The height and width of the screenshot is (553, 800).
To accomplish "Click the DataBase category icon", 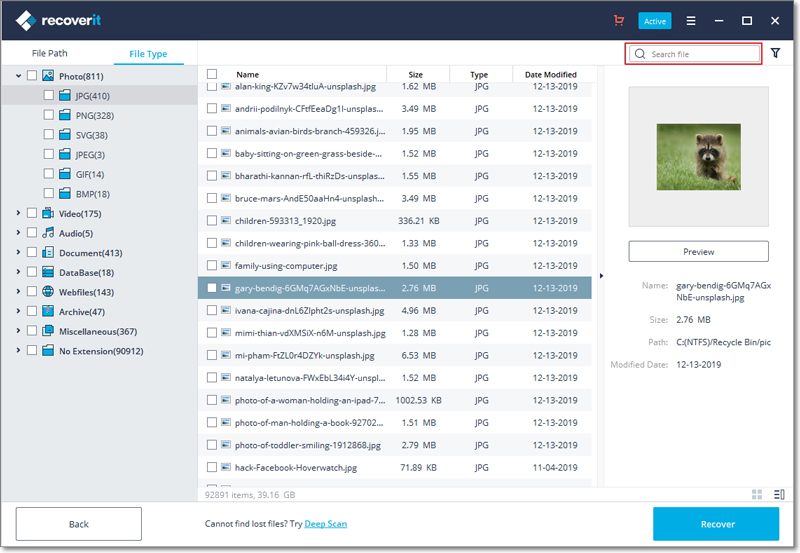I will click(x=48, y=272).
